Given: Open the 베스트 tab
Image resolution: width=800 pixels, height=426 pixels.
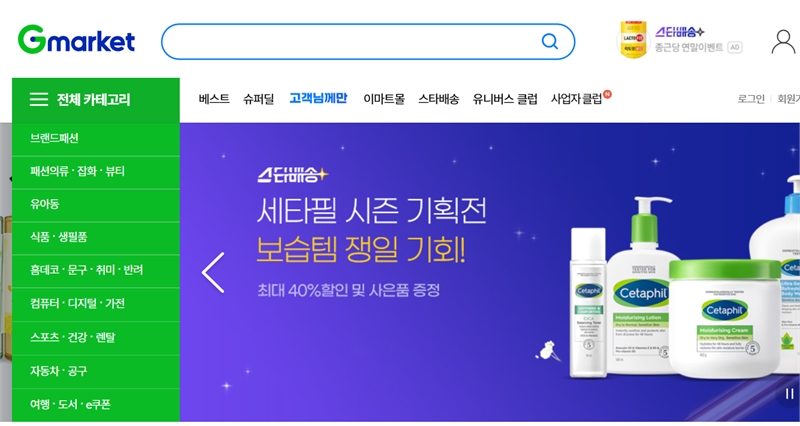Looking at the screenshot, I should pyautogui.click(x=214, y=99).
